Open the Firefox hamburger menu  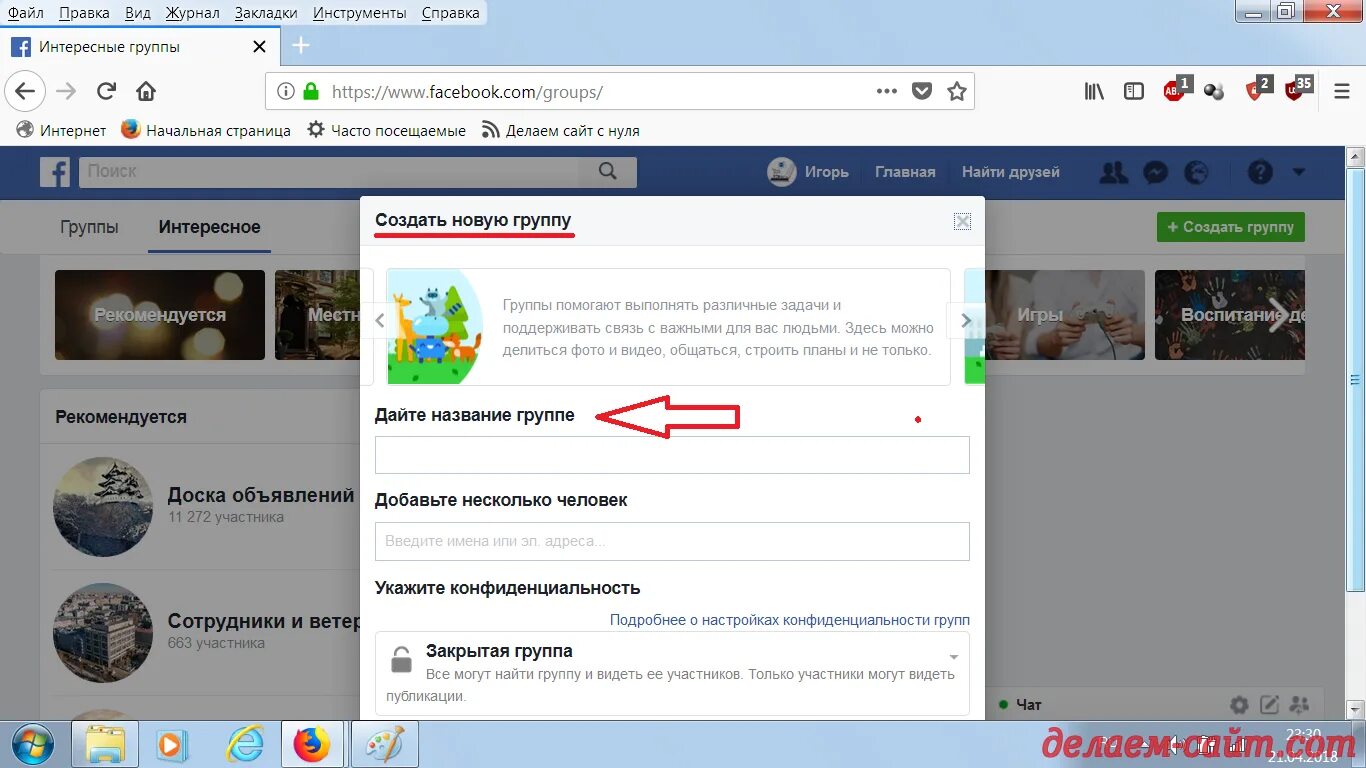click(1342, 91)
